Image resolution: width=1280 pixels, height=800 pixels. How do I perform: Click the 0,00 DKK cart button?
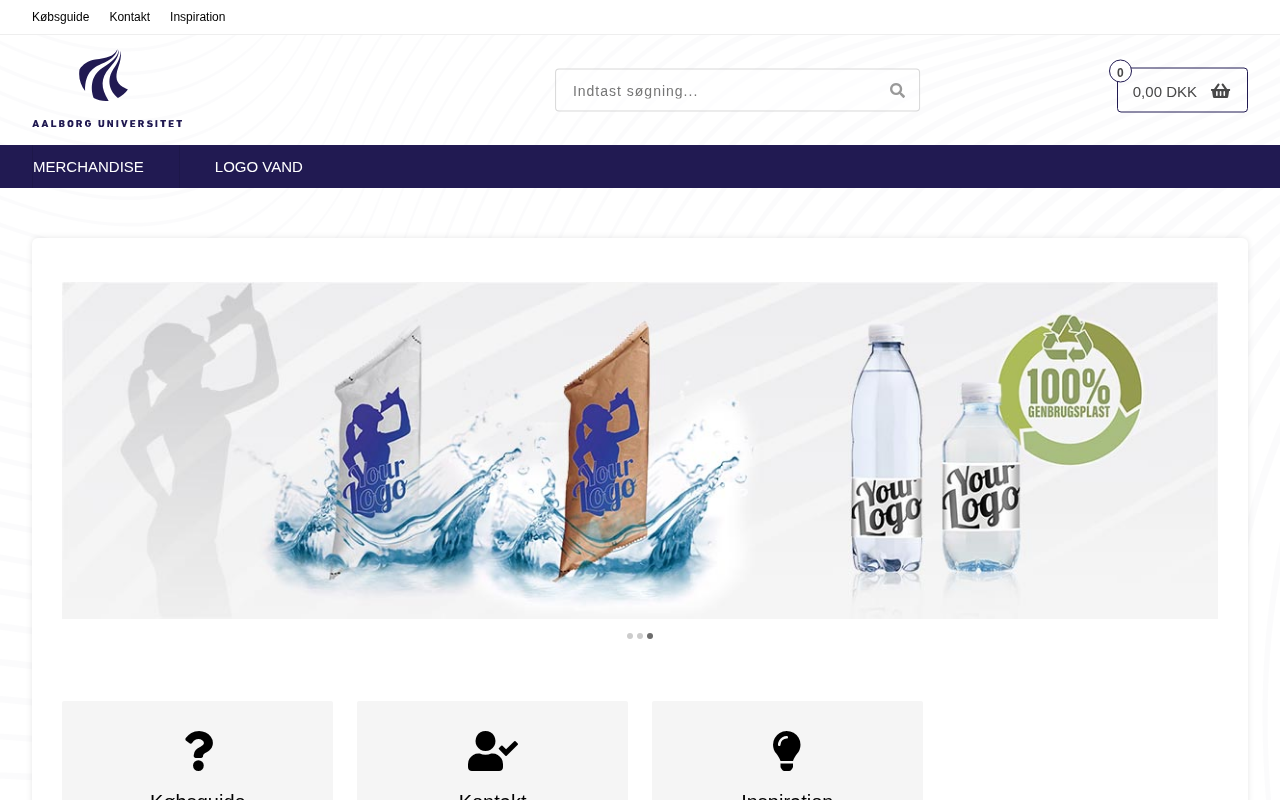coord(1182,90)
